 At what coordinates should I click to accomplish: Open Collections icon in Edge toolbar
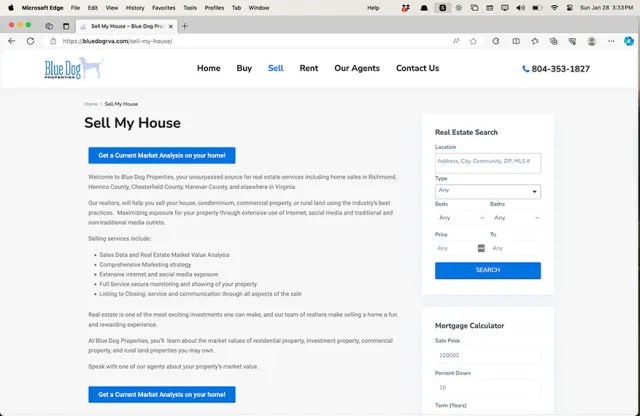tap(553, 41)
